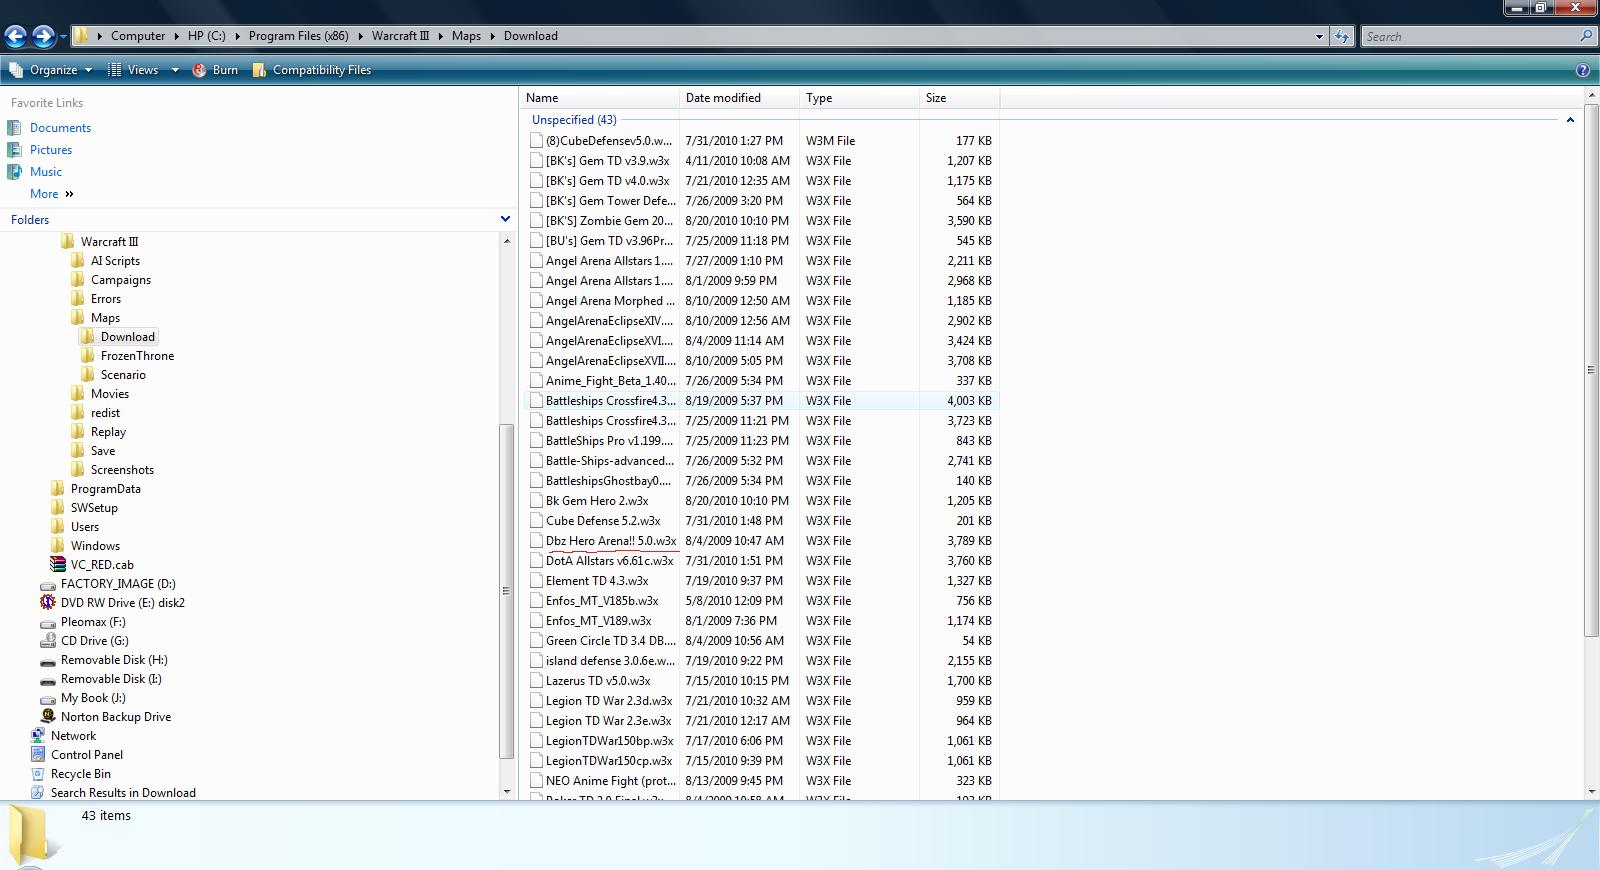Expand the arrow after Maps in path
1600x870 pixels.
pos(492,36)
